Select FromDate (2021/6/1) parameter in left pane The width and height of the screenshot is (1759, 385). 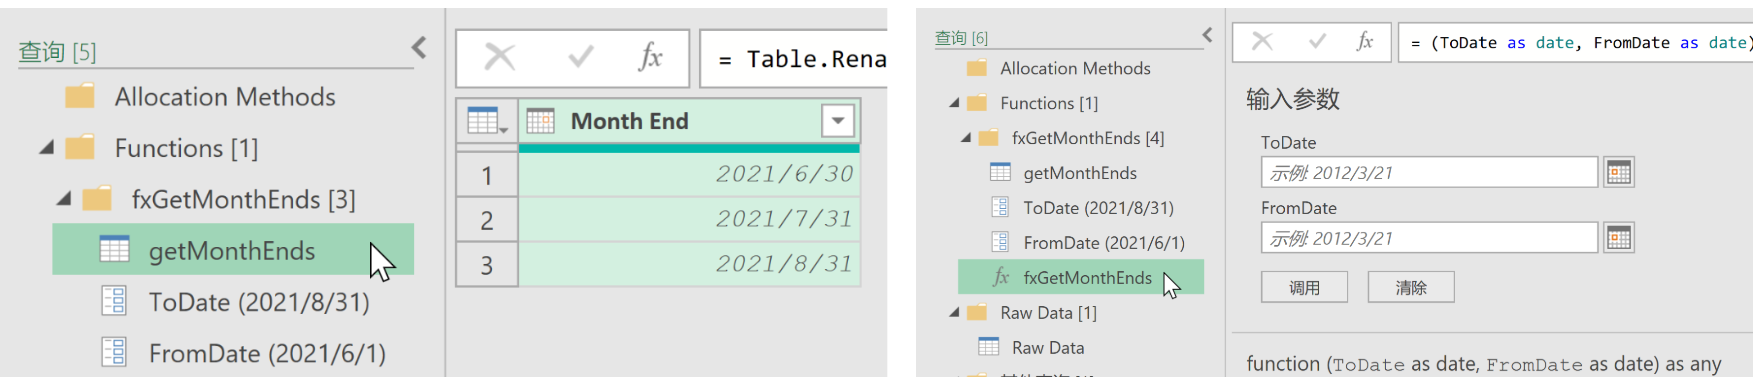267,353
